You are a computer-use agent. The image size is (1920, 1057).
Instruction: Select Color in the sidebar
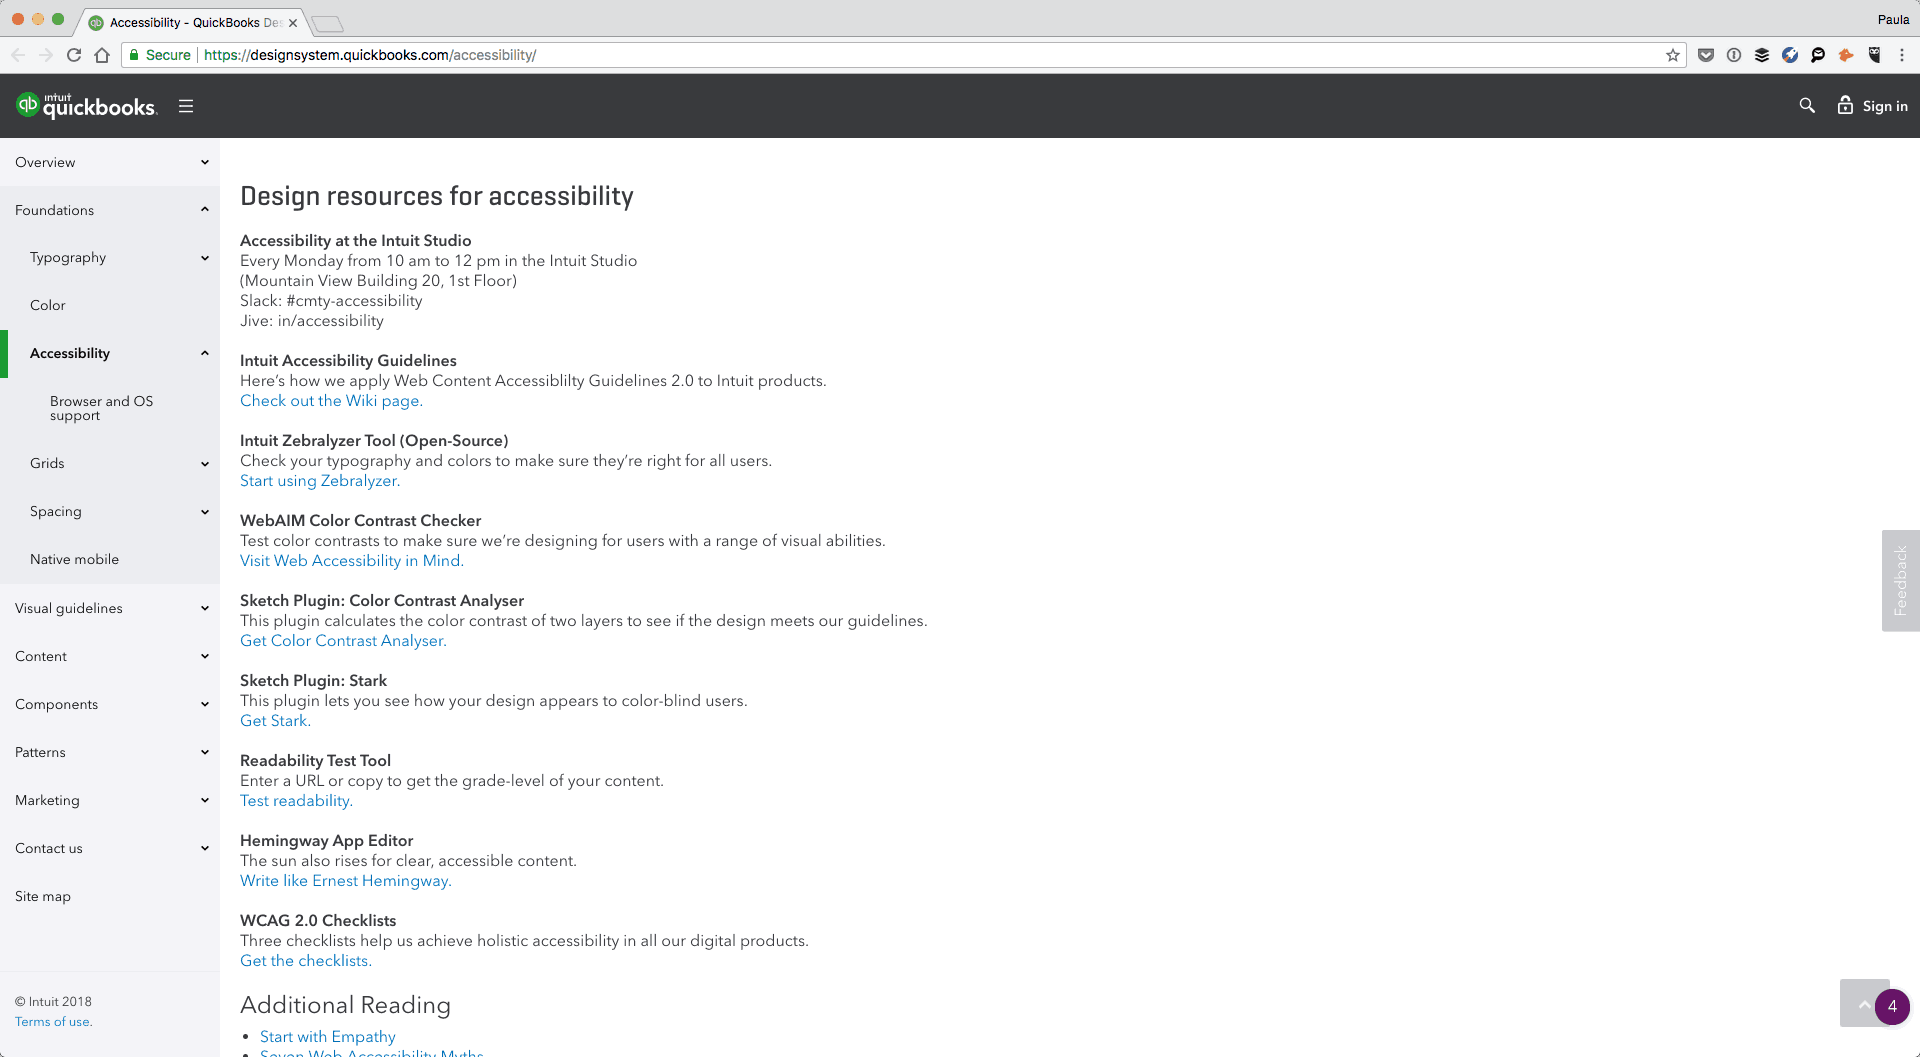click(x=48, y=305)
